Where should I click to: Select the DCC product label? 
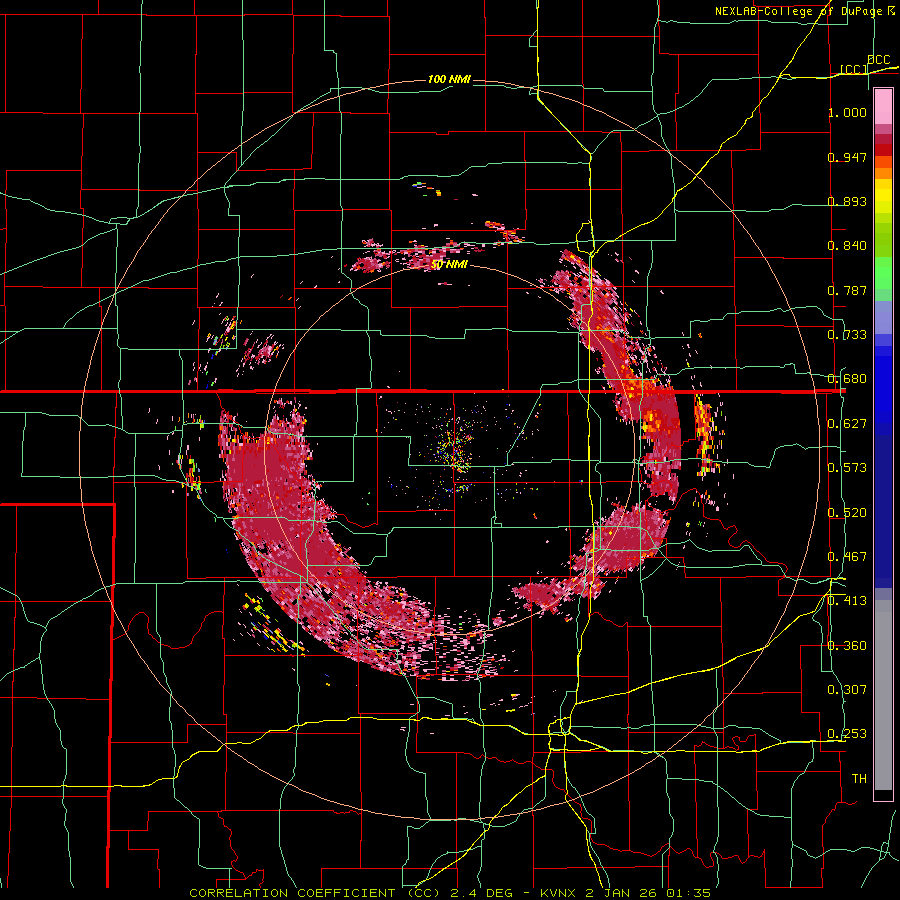point(878,60)
